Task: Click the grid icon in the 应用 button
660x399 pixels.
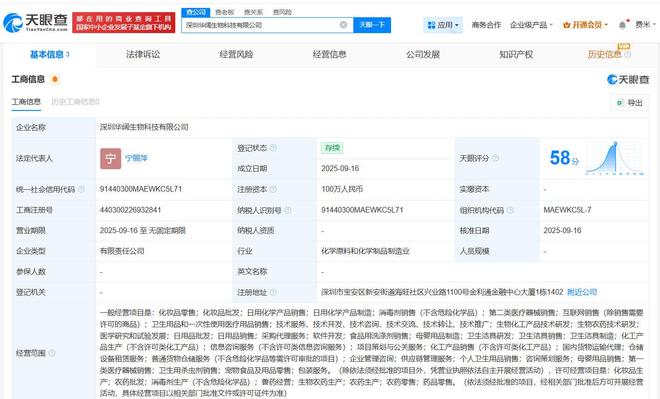Action: click(431, 25)
